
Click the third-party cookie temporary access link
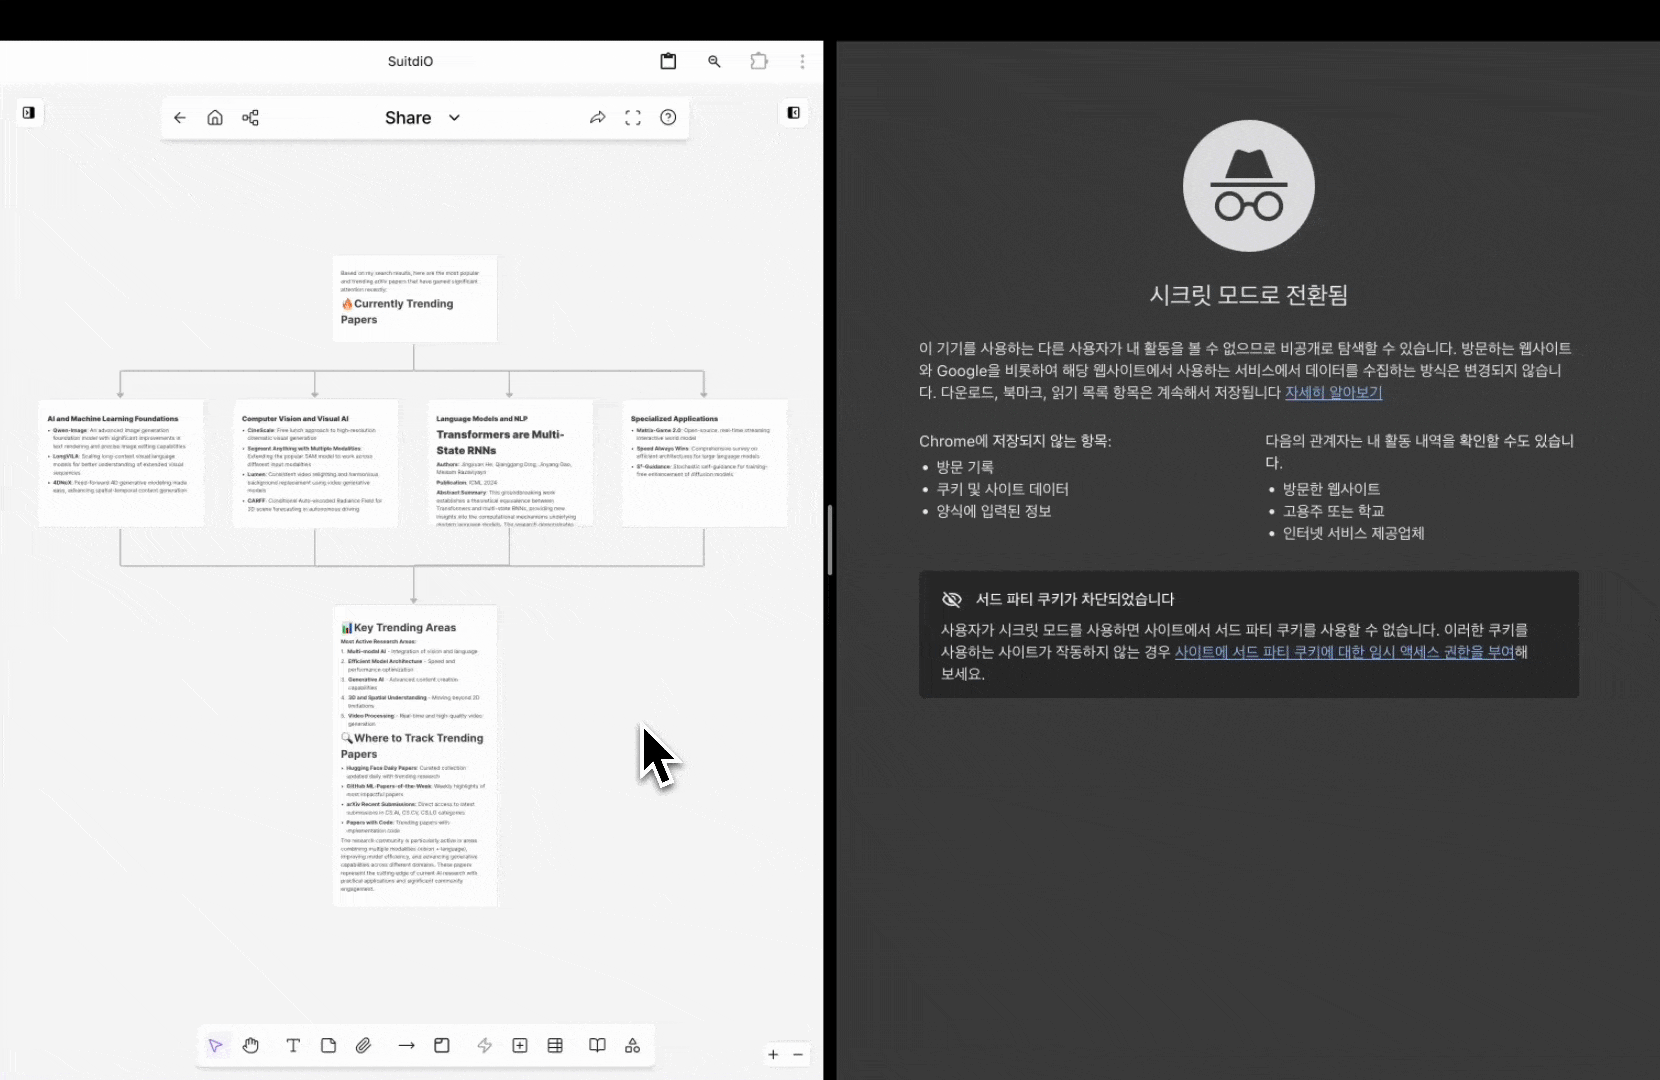pyautogui.click(x=1344, y=652)
